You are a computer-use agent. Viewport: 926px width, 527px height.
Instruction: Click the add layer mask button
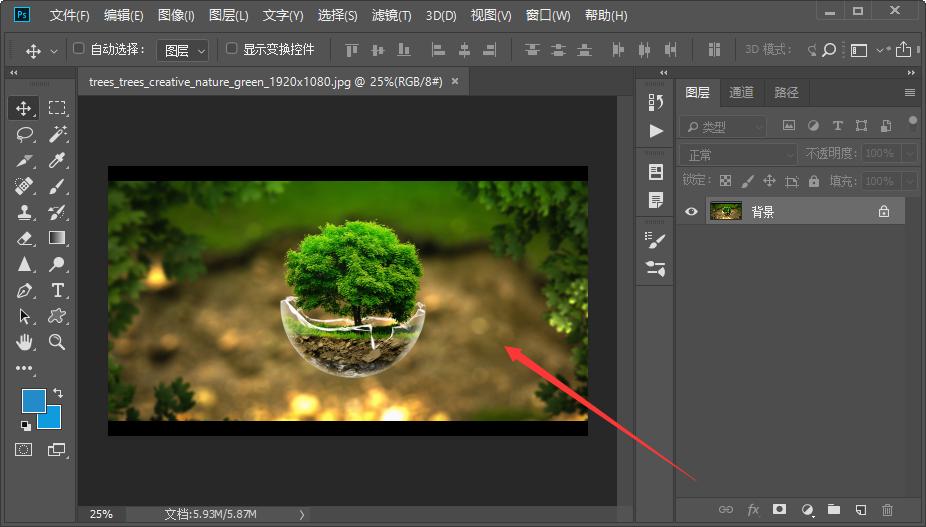tap(779, 509)
